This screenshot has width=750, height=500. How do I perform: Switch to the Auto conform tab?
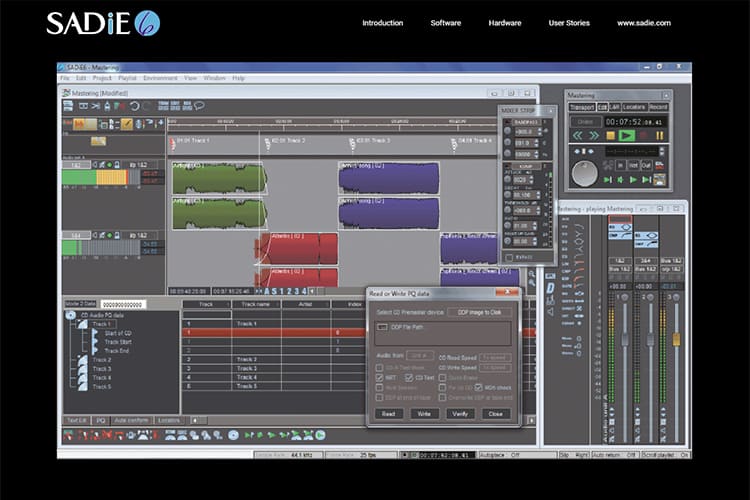click(x=132, y=421)
